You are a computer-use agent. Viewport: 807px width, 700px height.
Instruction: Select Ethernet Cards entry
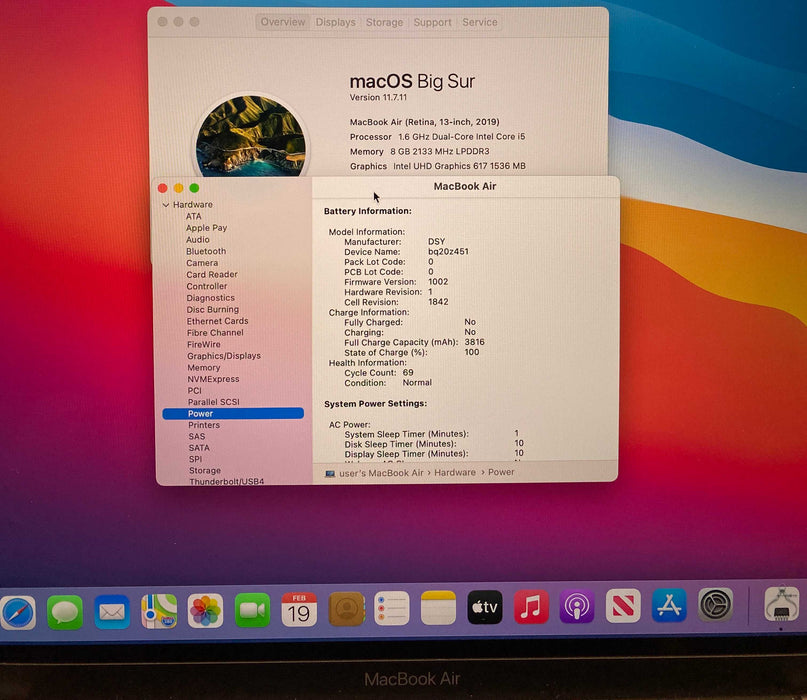pos(218,321)
